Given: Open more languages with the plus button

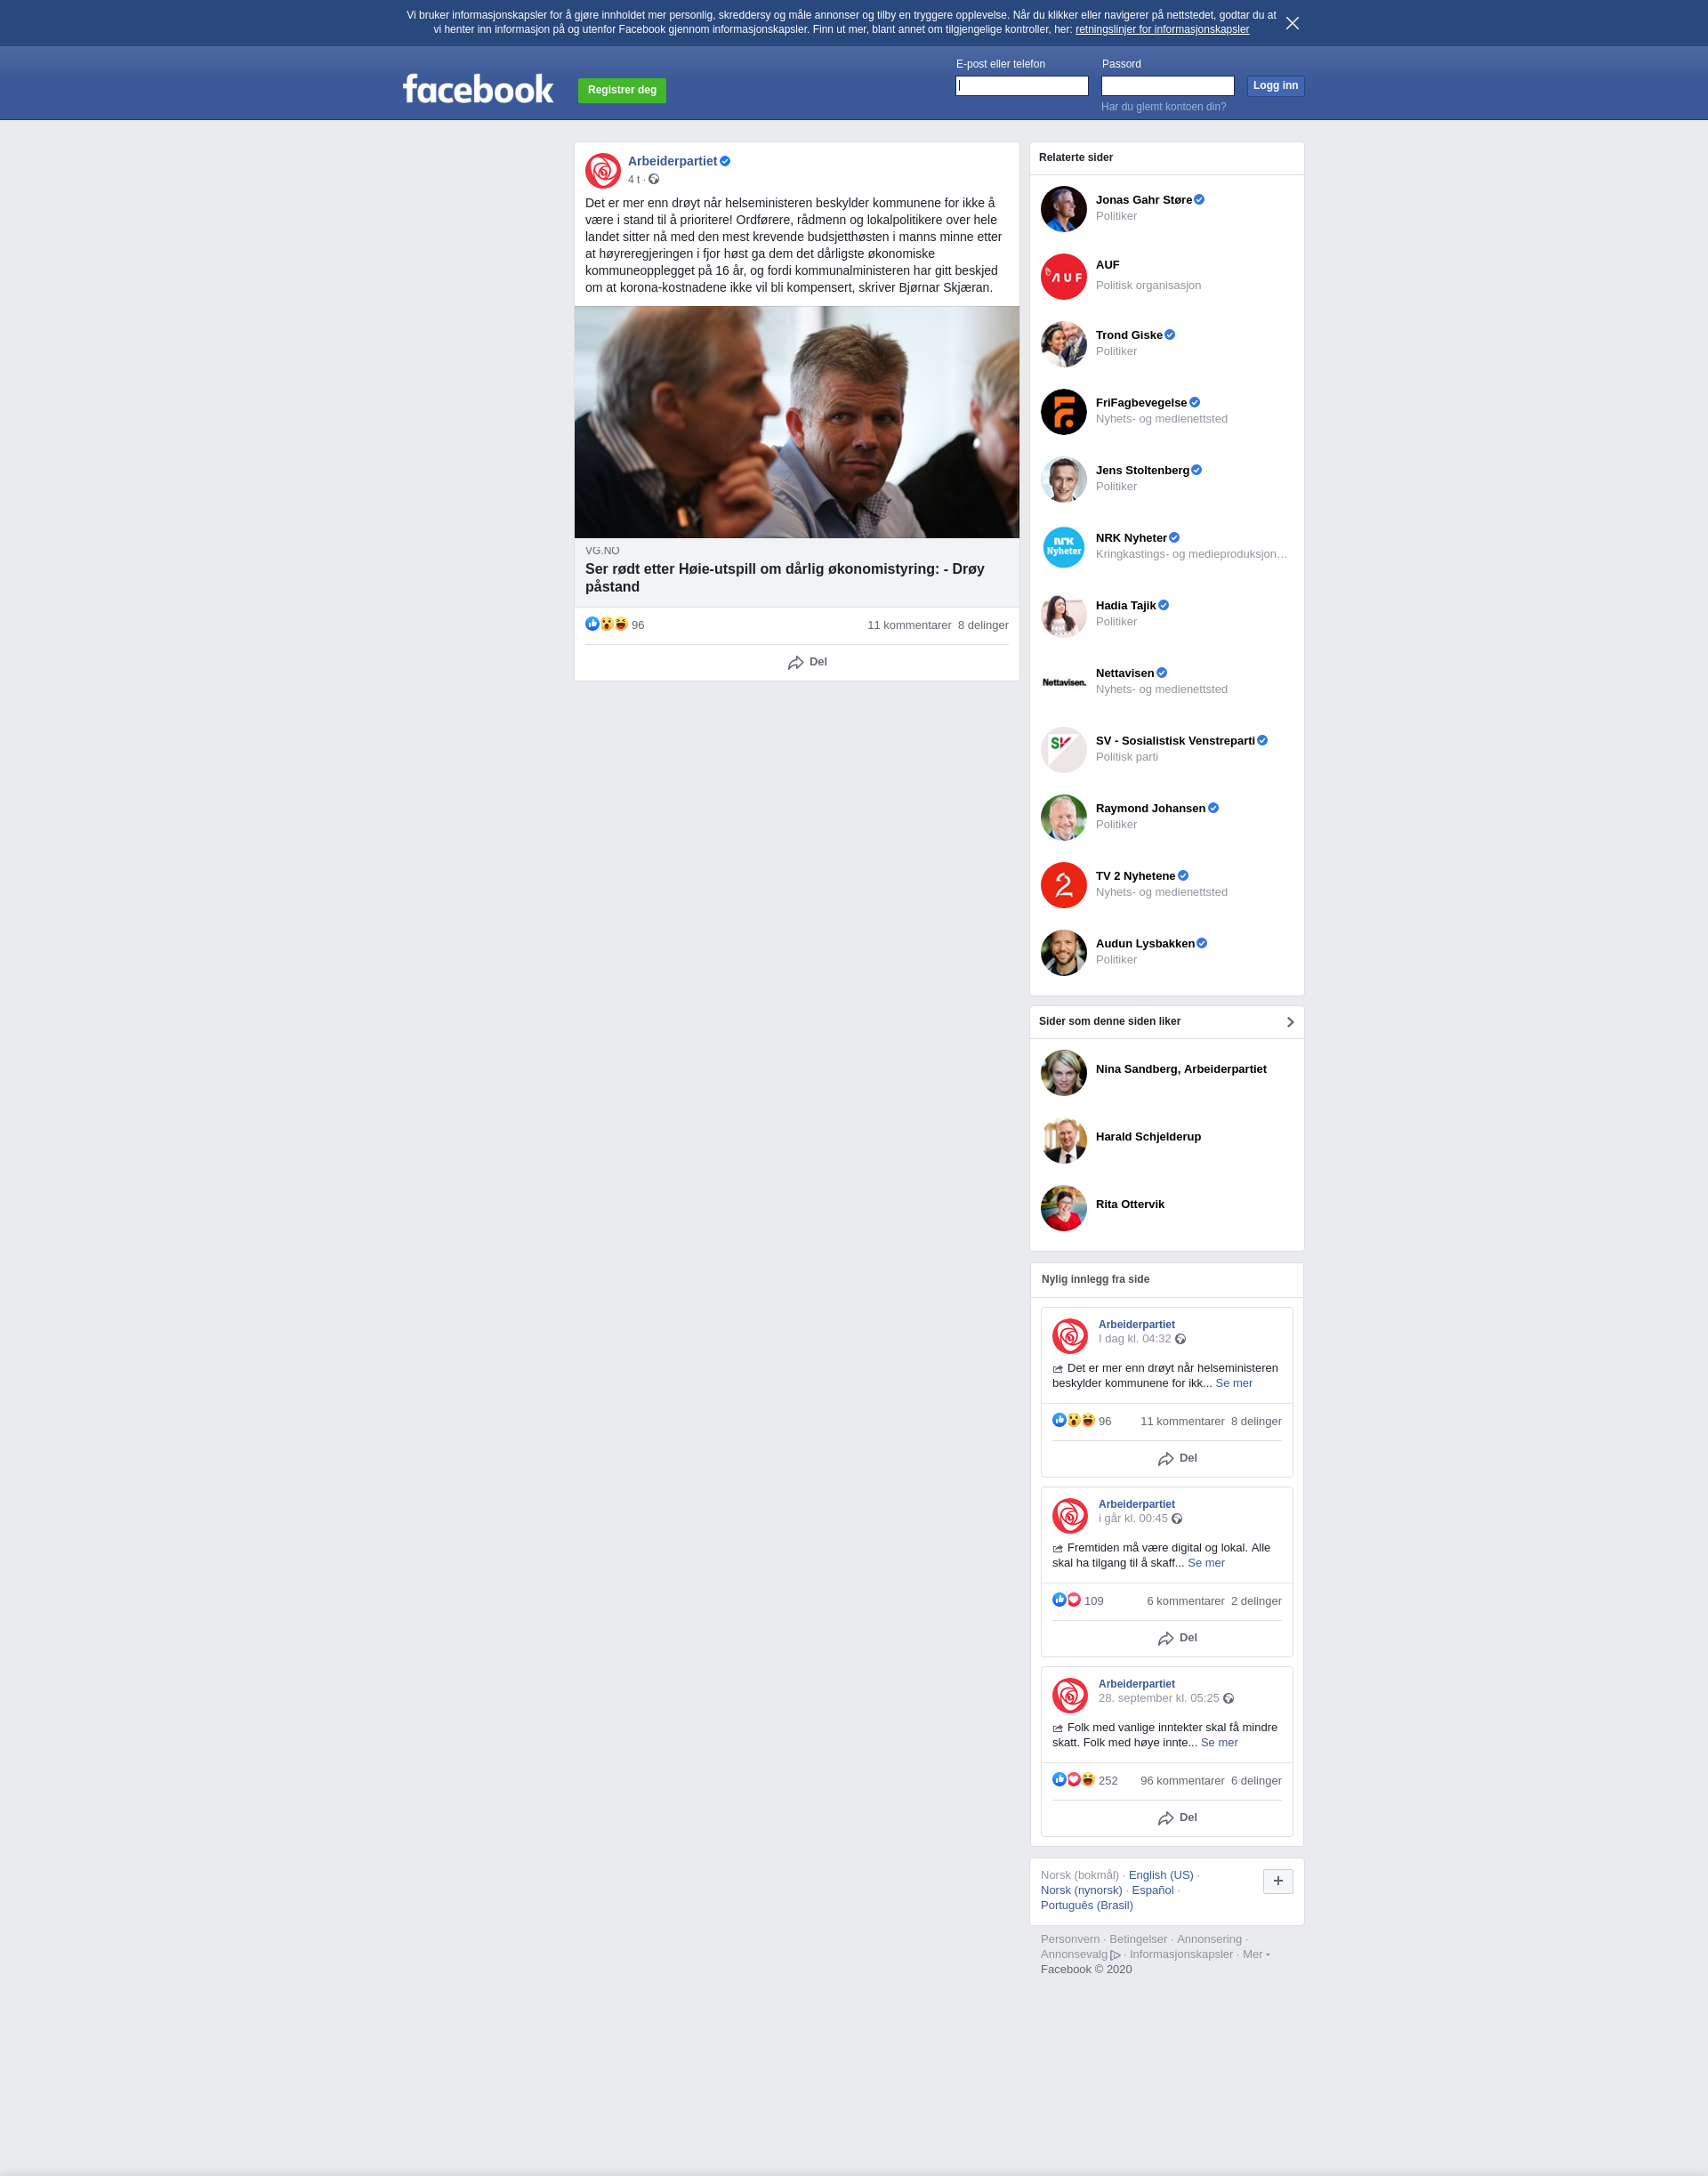Looking at the screenshot, I should point(1278,1881).
